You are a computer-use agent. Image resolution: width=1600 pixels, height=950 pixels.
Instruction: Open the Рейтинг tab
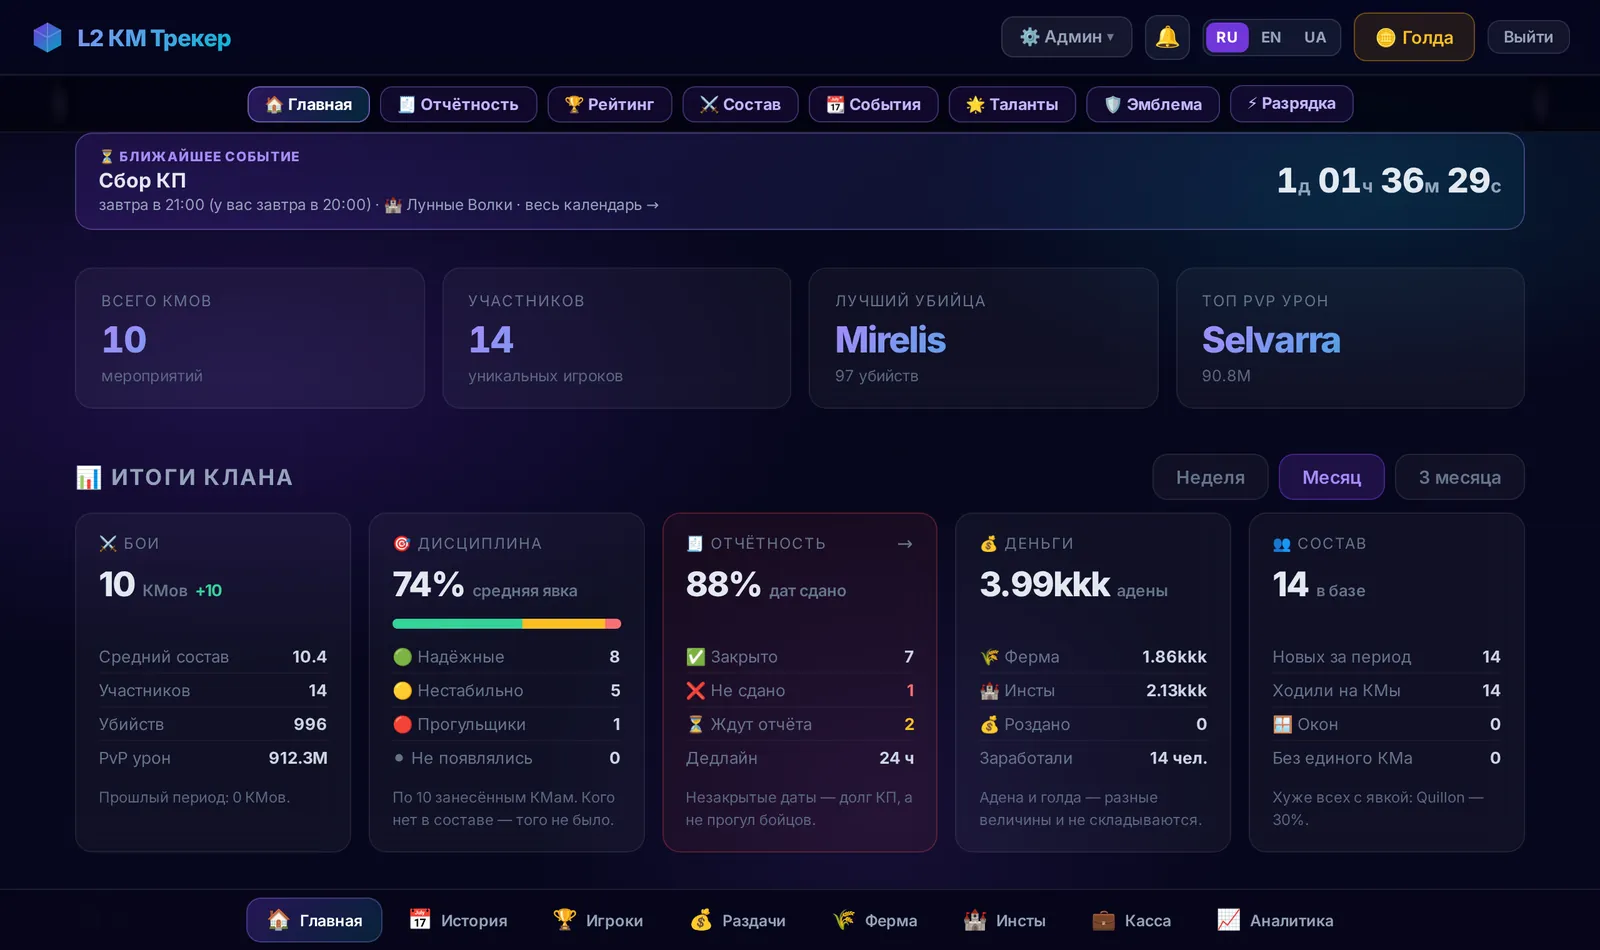610,104
